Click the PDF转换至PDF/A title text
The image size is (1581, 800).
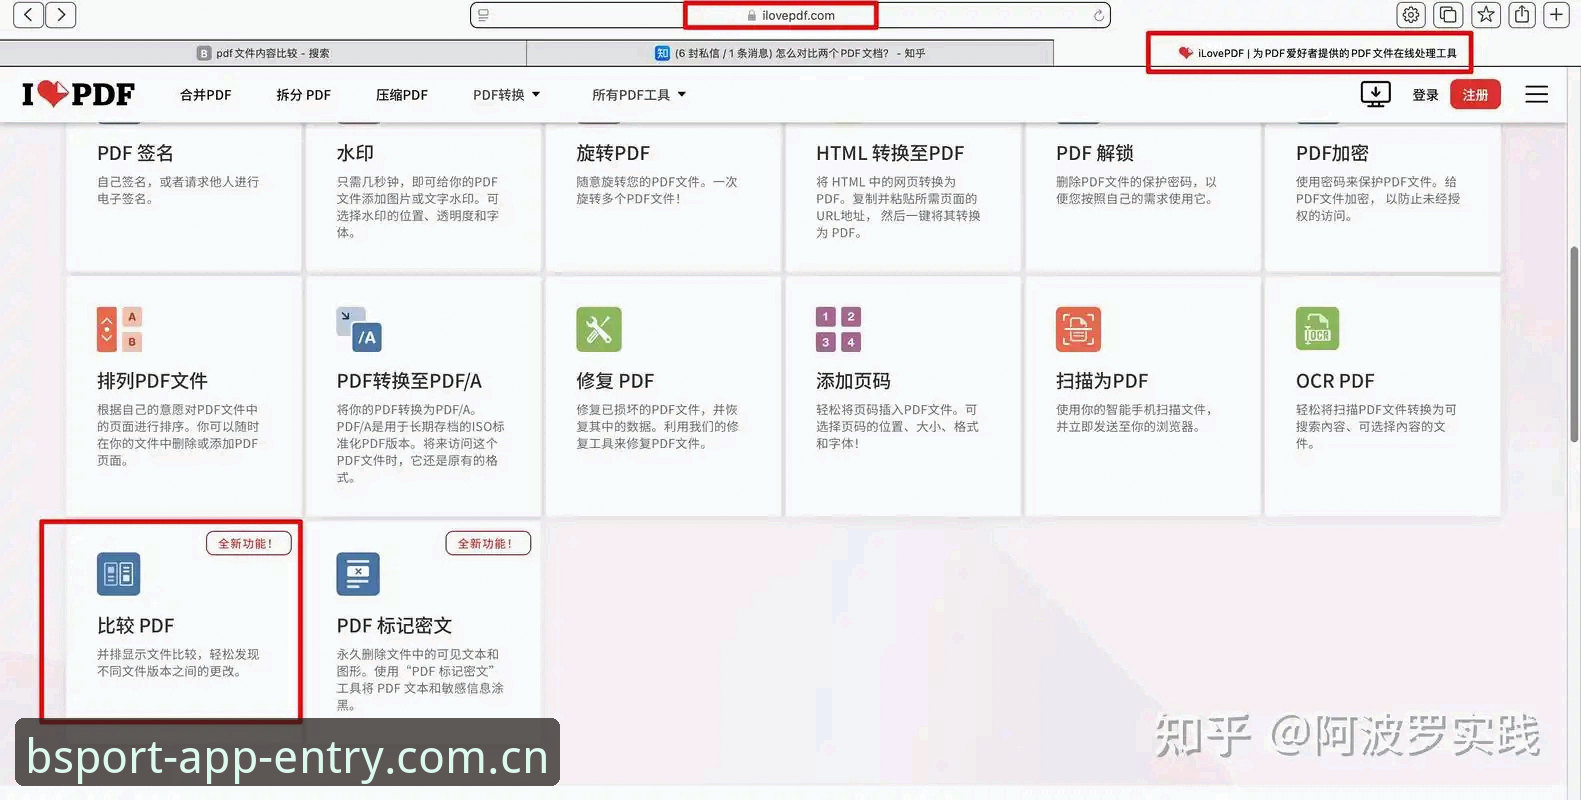coord(409,381)
